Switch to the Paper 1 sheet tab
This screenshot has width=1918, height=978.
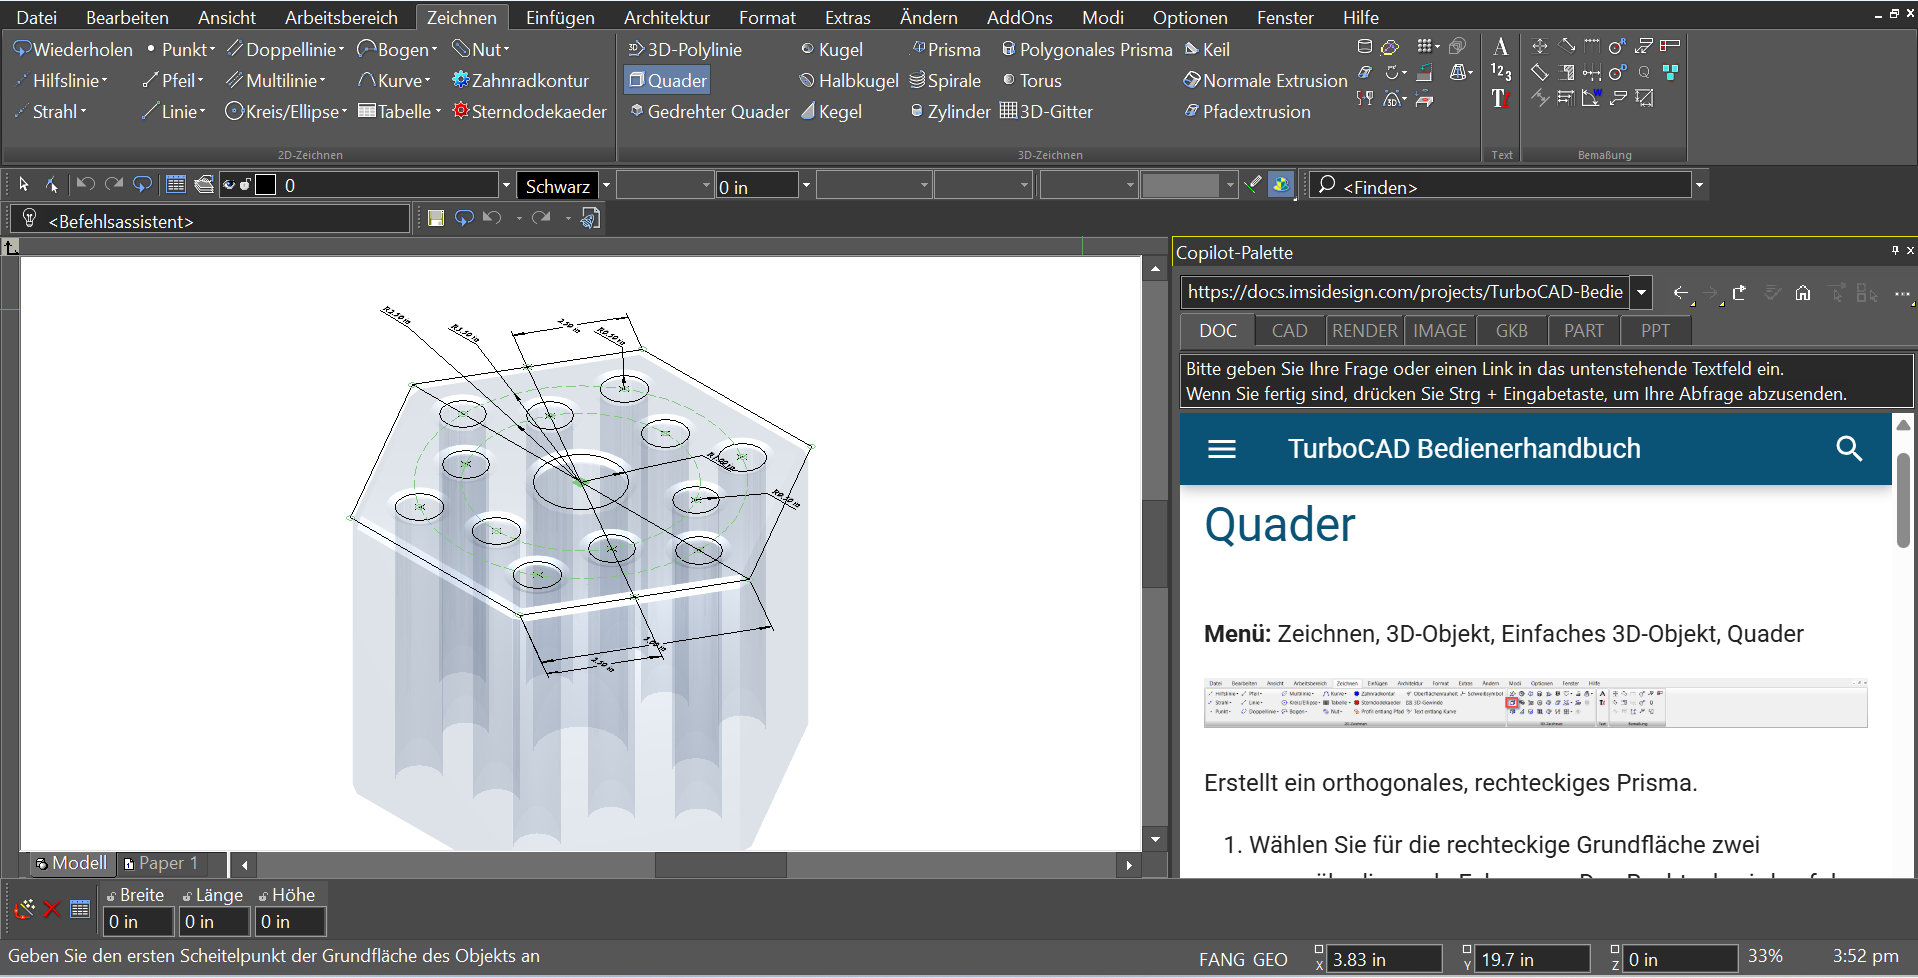click(x=160, y=863)
